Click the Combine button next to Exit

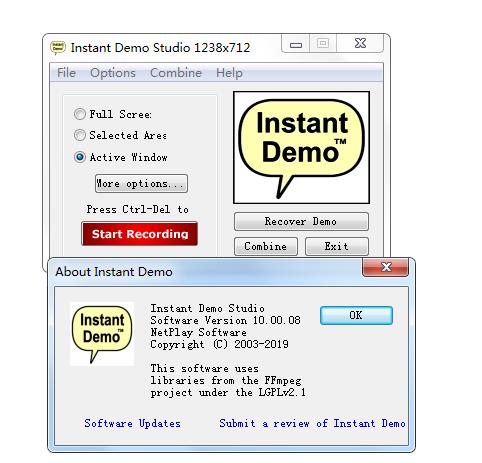(x=266, y=246)
